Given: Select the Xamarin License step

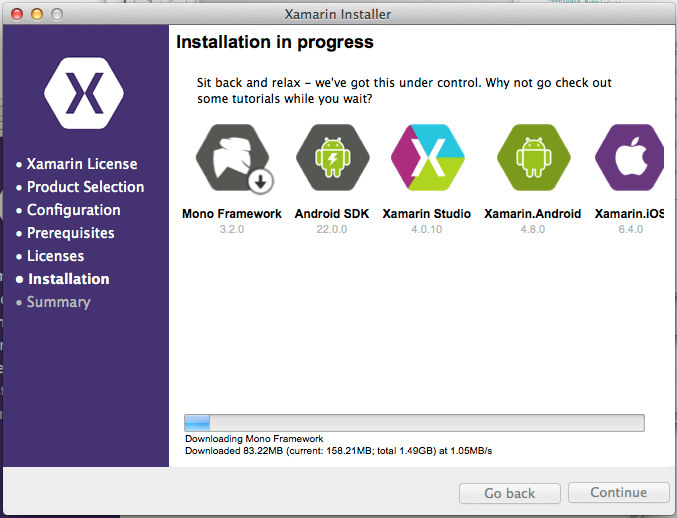Looking at the screenshot, I should [76, 164].
